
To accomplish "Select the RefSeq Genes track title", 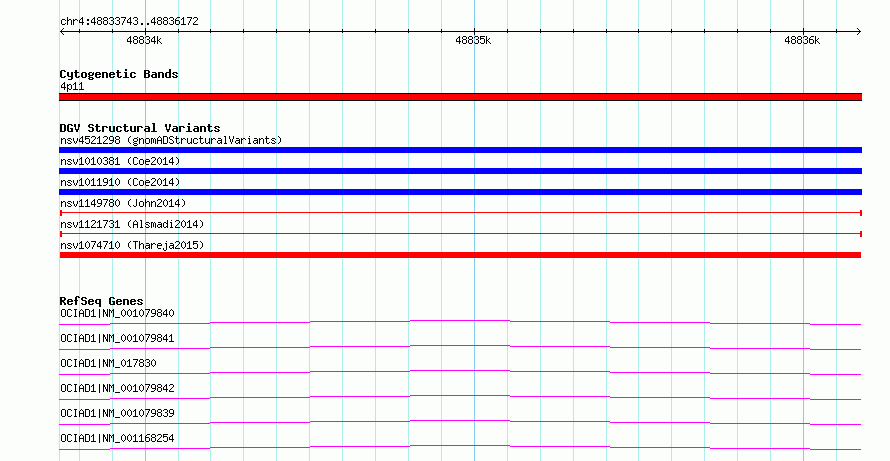I will (x=101, y=301).
